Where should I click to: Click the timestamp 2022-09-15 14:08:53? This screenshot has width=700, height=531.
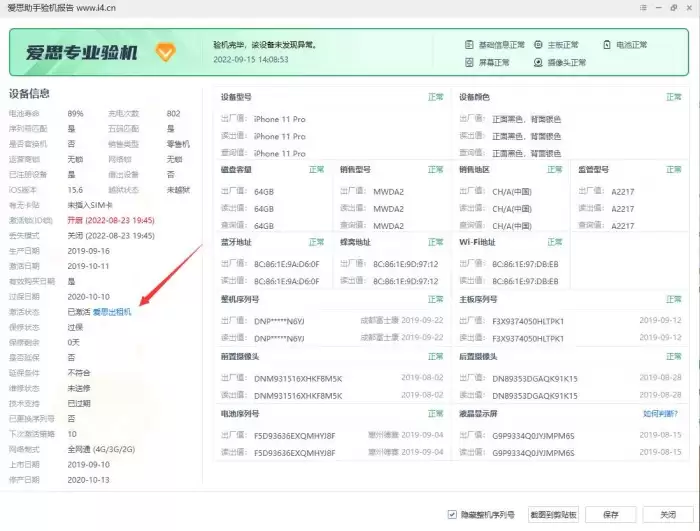tap(250, 59)
